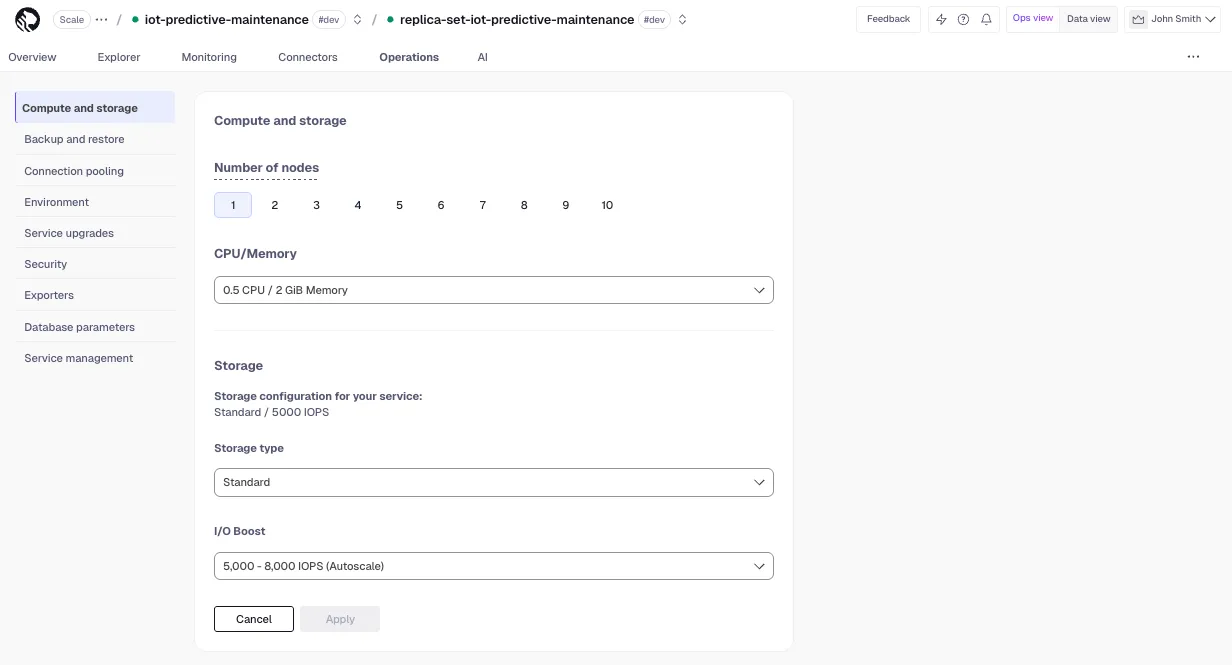Open the lightning bolt quick actions icon
This screenshot has height=665, width=1232.
click(x=941, y=19)
